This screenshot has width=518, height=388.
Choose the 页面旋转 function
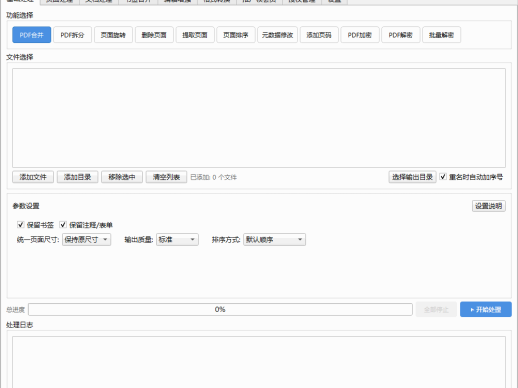(x=113, y=35)
